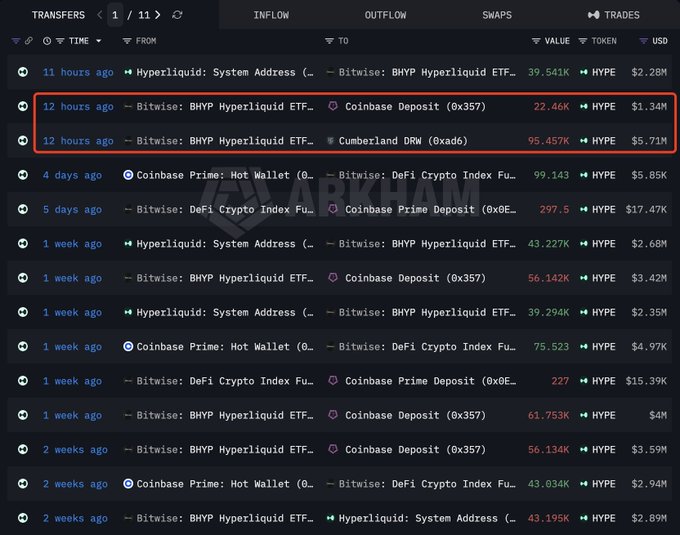Switch to the INFLOW tab

pos(271,15)
